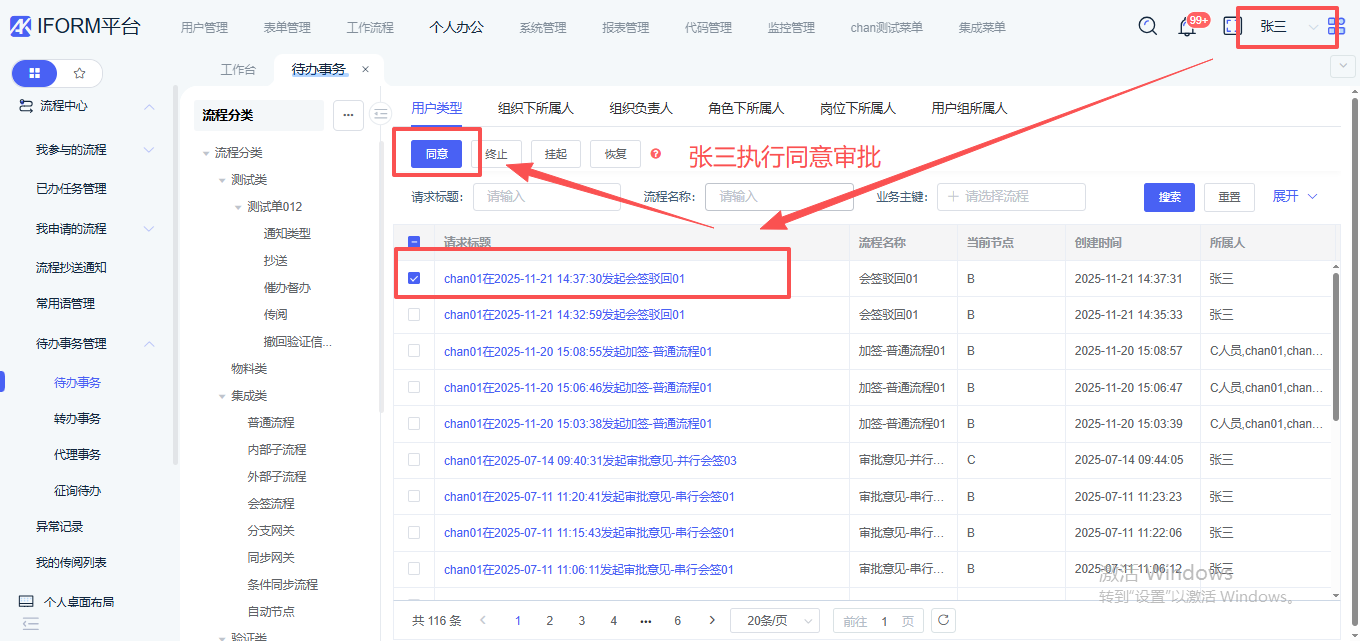Toggle fullscreen mode icon in header

pyautogui.click(x=1232, y=27)
